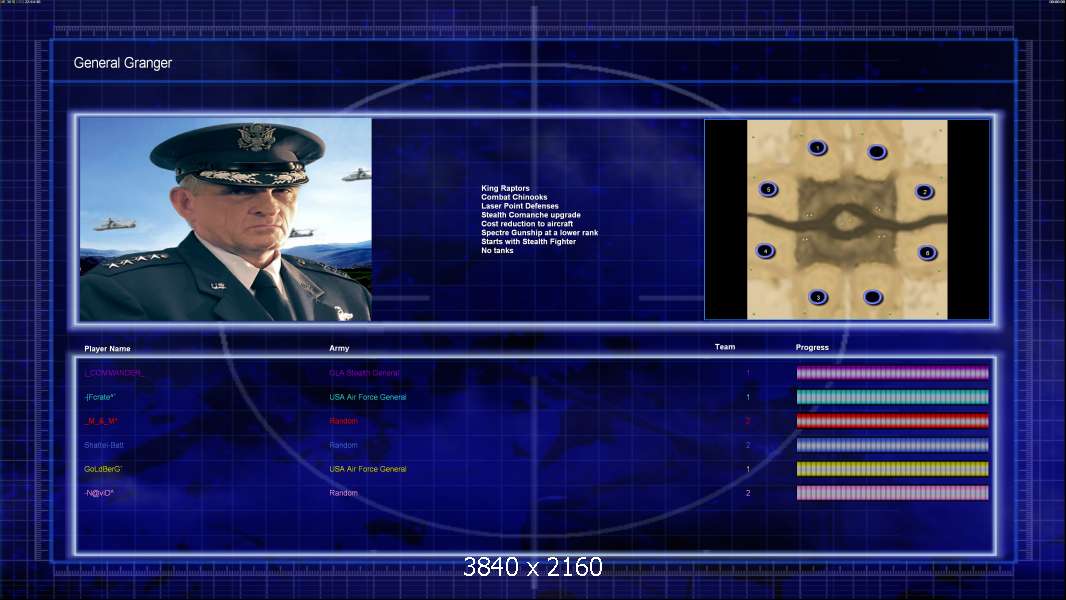
Task: Click Stealth Comanche upgrade line
Action: click(531, 215)
